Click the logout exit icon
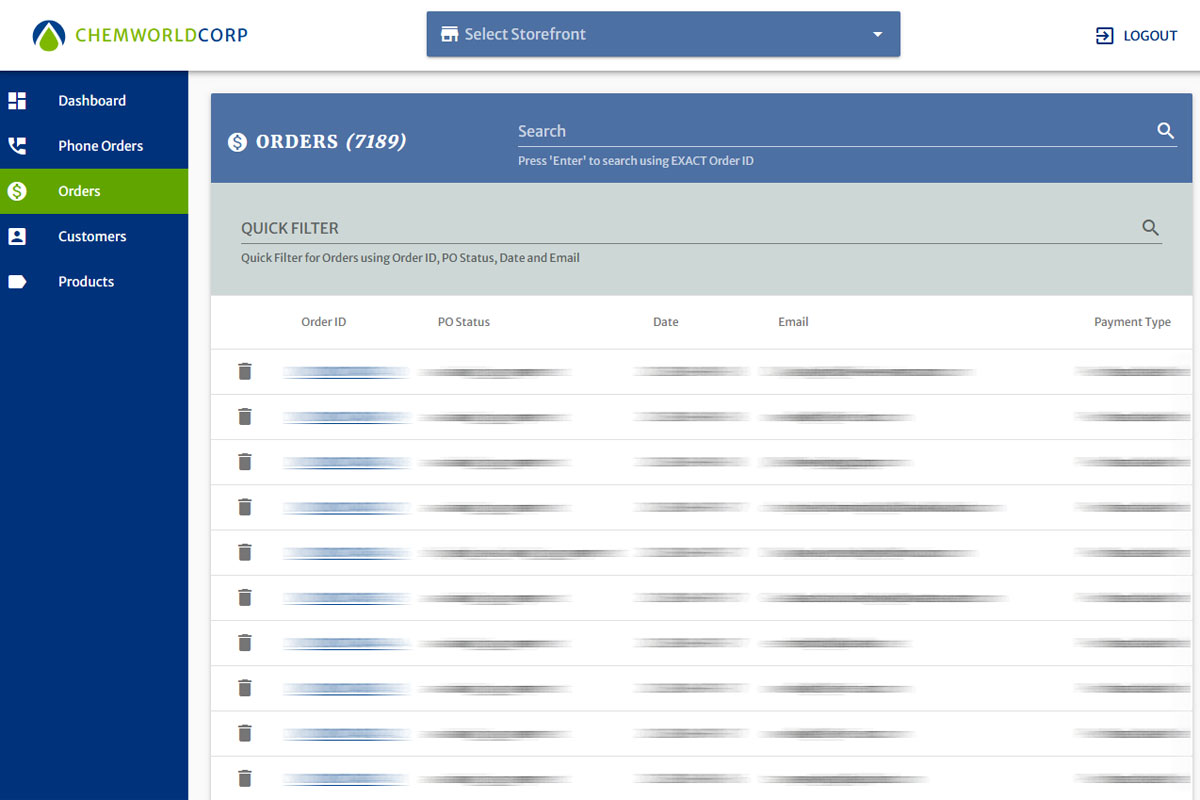Image resolution: width=1200 pixels, height=800 pixels. (1105, 36)
